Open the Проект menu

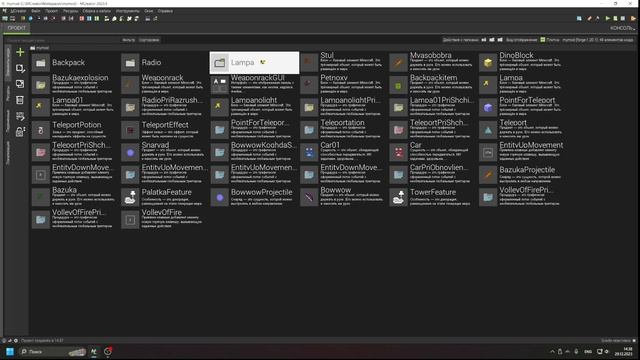tap(51, 11)
